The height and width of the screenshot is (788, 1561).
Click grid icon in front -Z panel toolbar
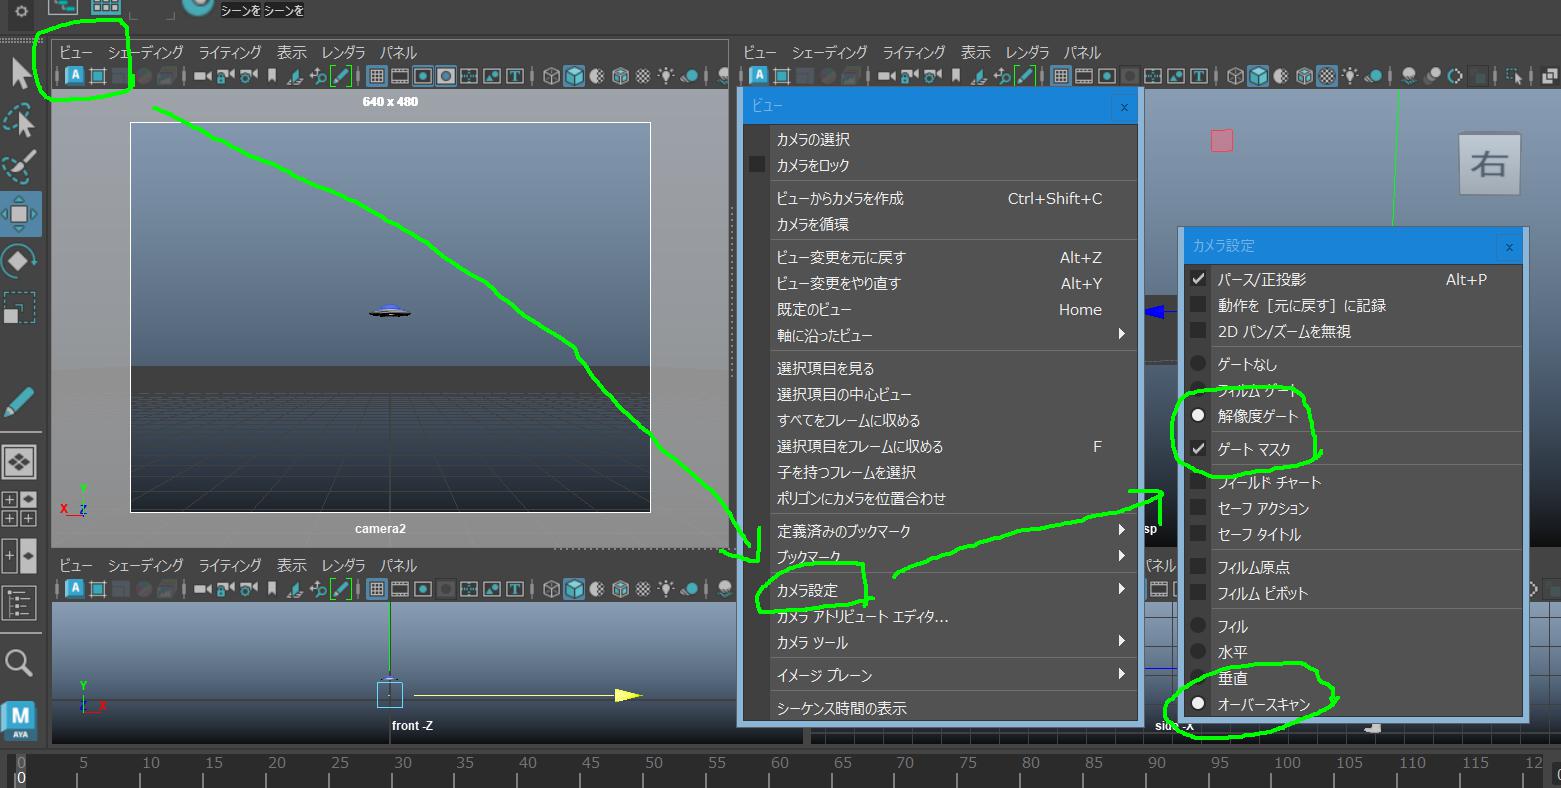pyautogui.click(x=377, y=589)
